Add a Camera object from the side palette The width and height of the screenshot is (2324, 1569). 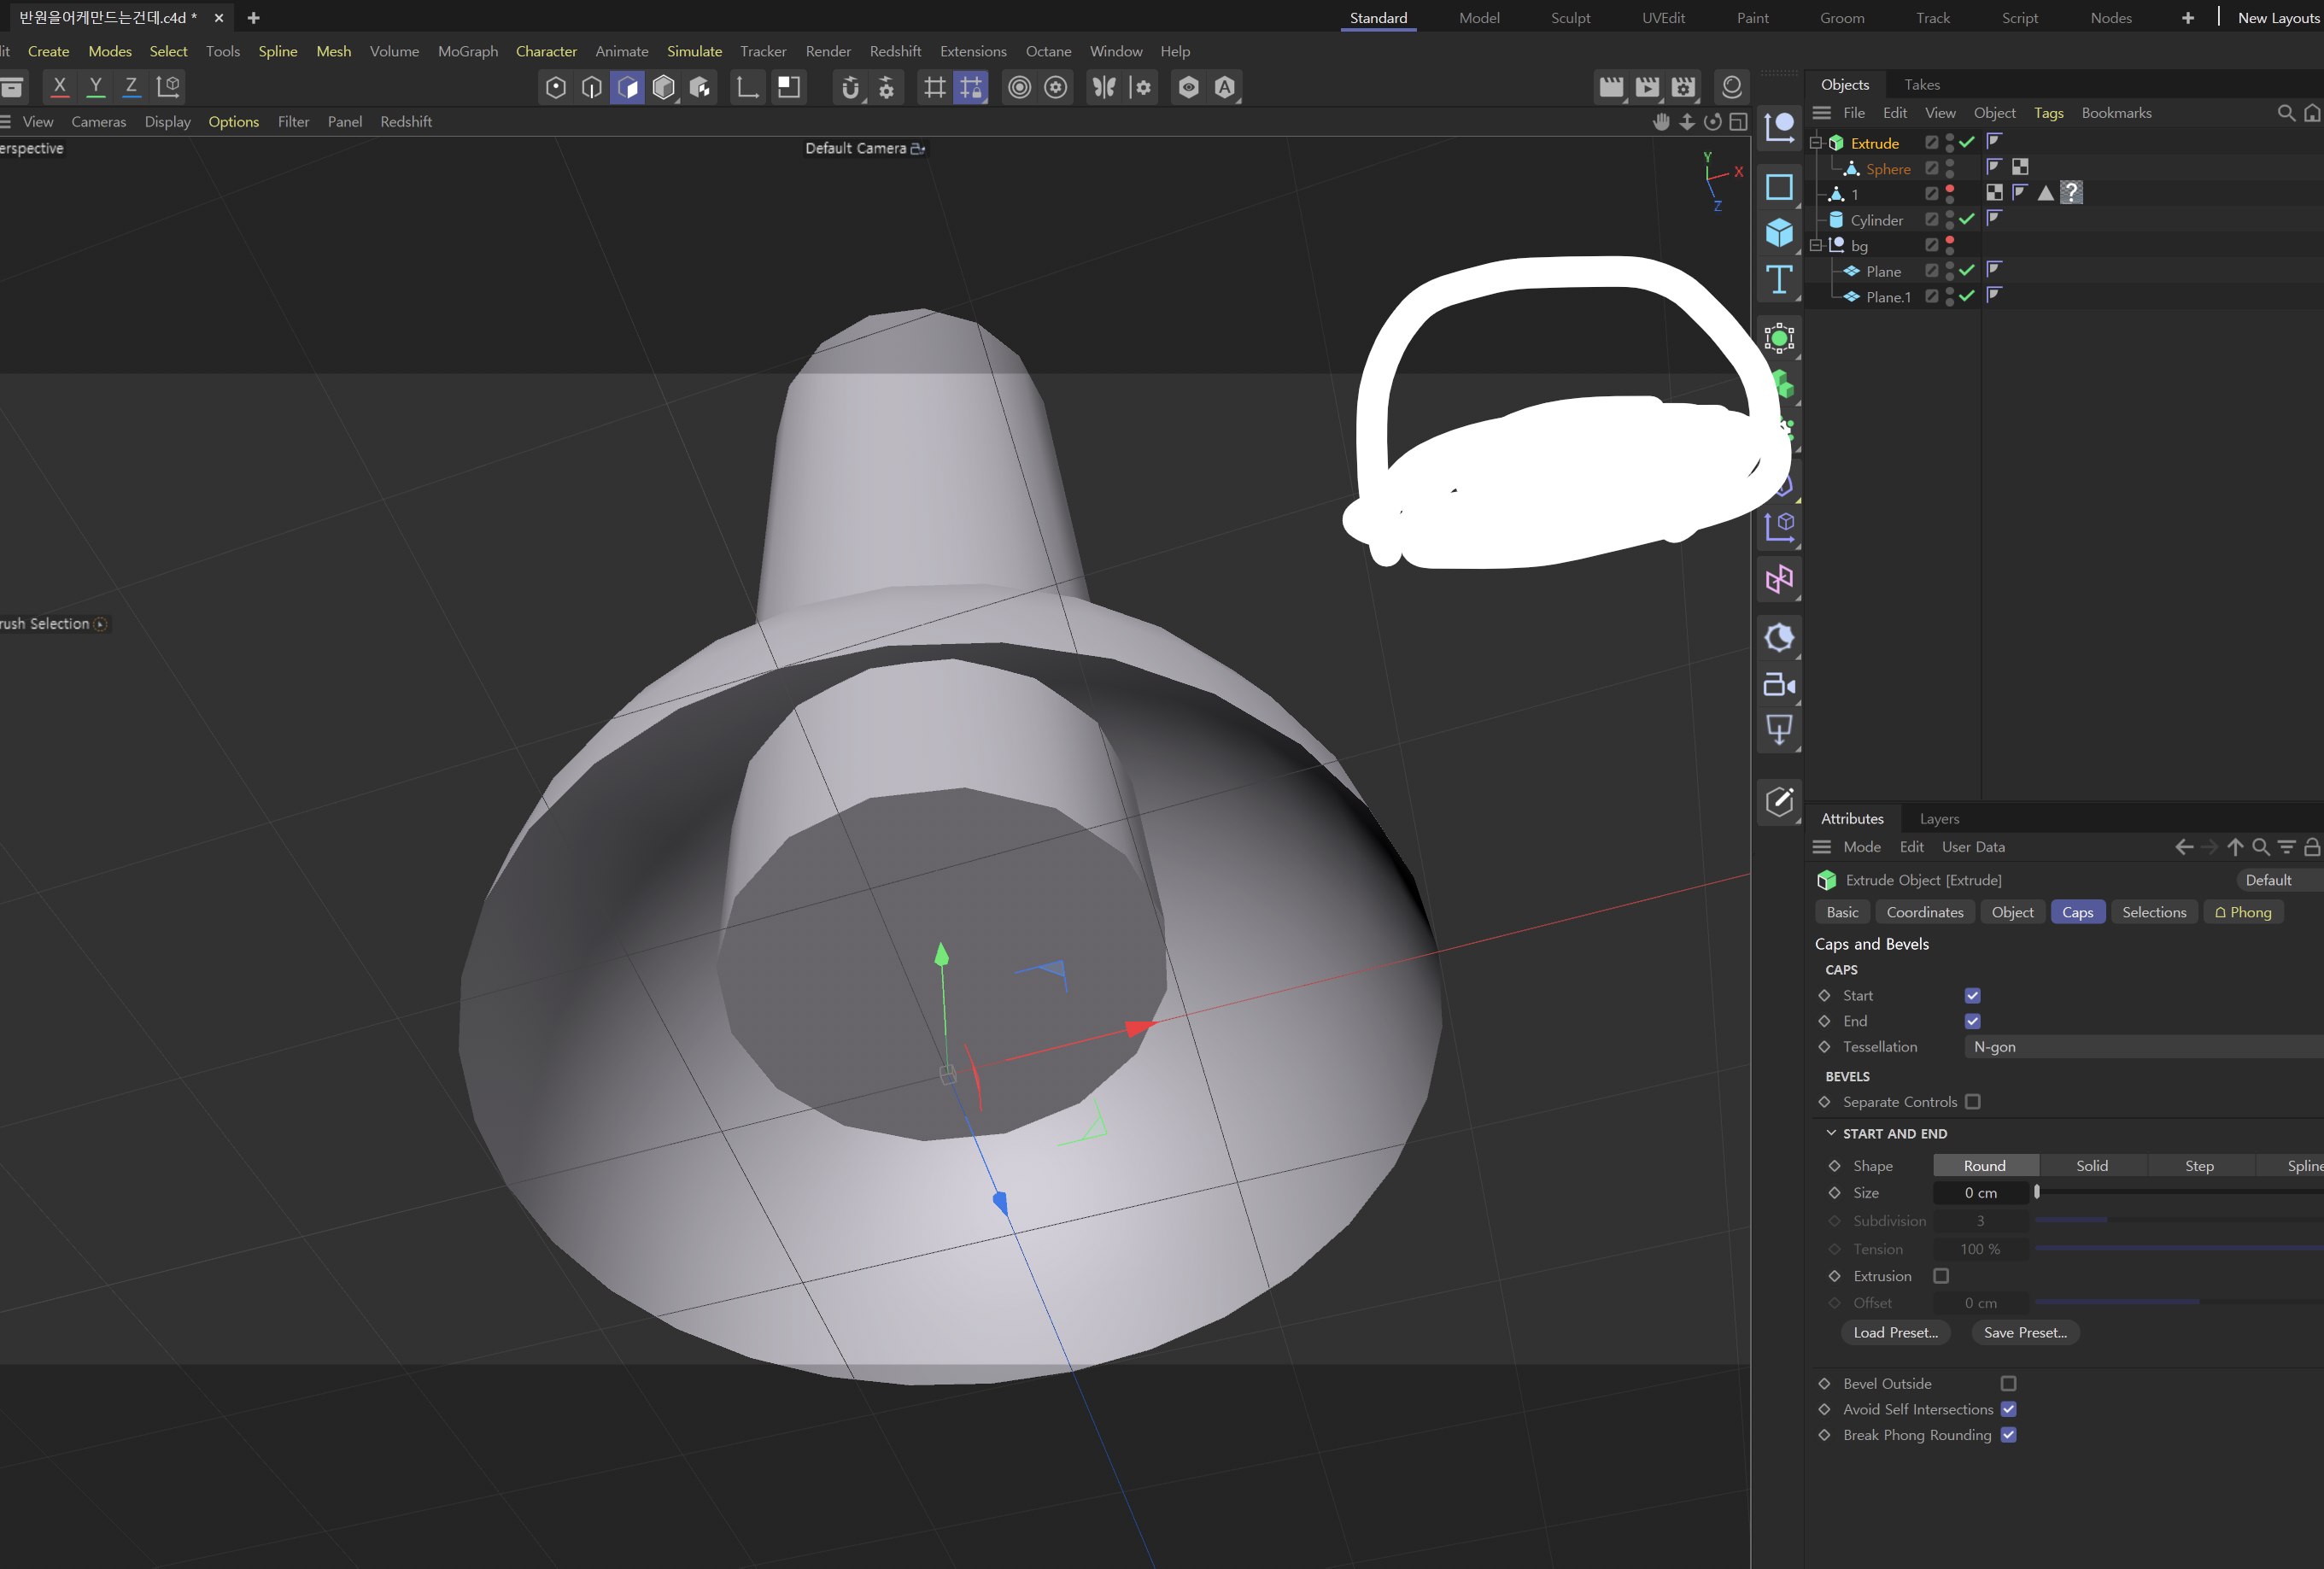click(x=1778, y=685)
